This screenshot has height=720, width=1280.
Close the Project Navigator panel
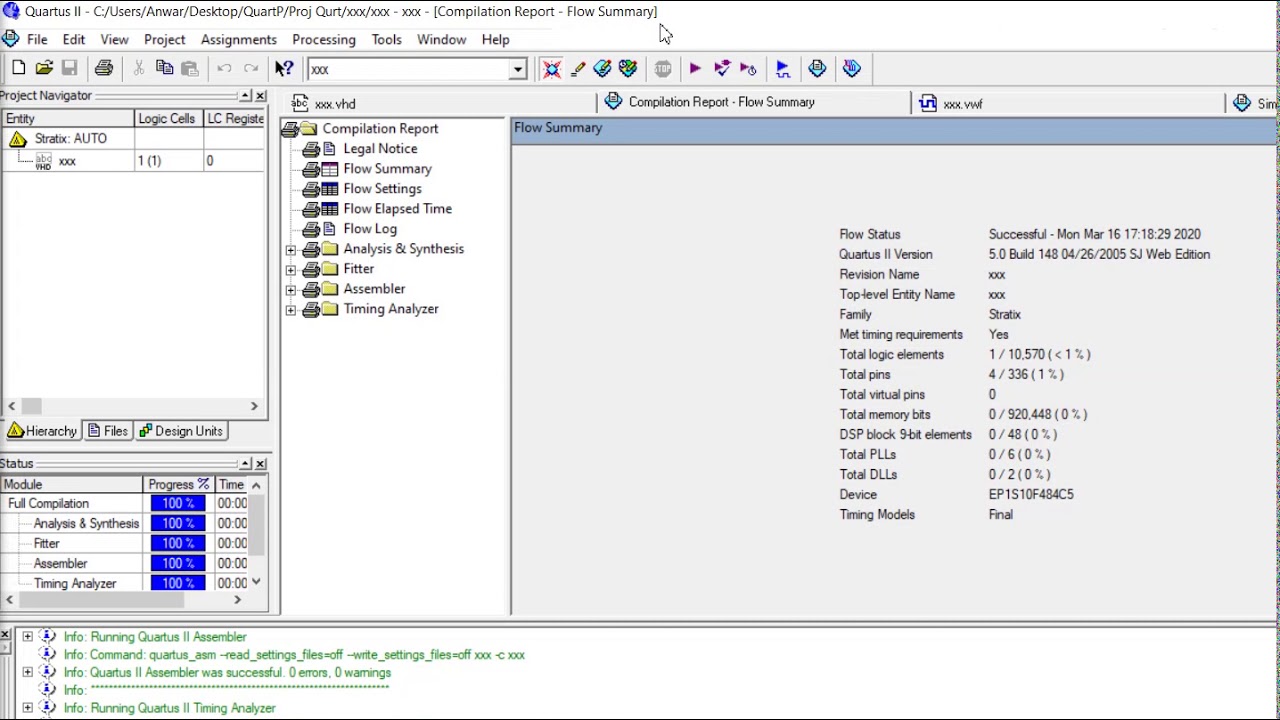click(x=261, y=96)
